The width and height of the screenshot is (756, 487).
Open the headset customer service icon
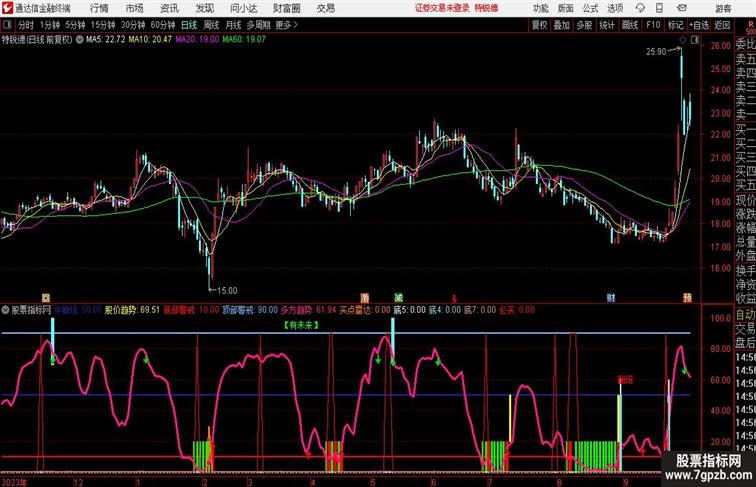640,8
